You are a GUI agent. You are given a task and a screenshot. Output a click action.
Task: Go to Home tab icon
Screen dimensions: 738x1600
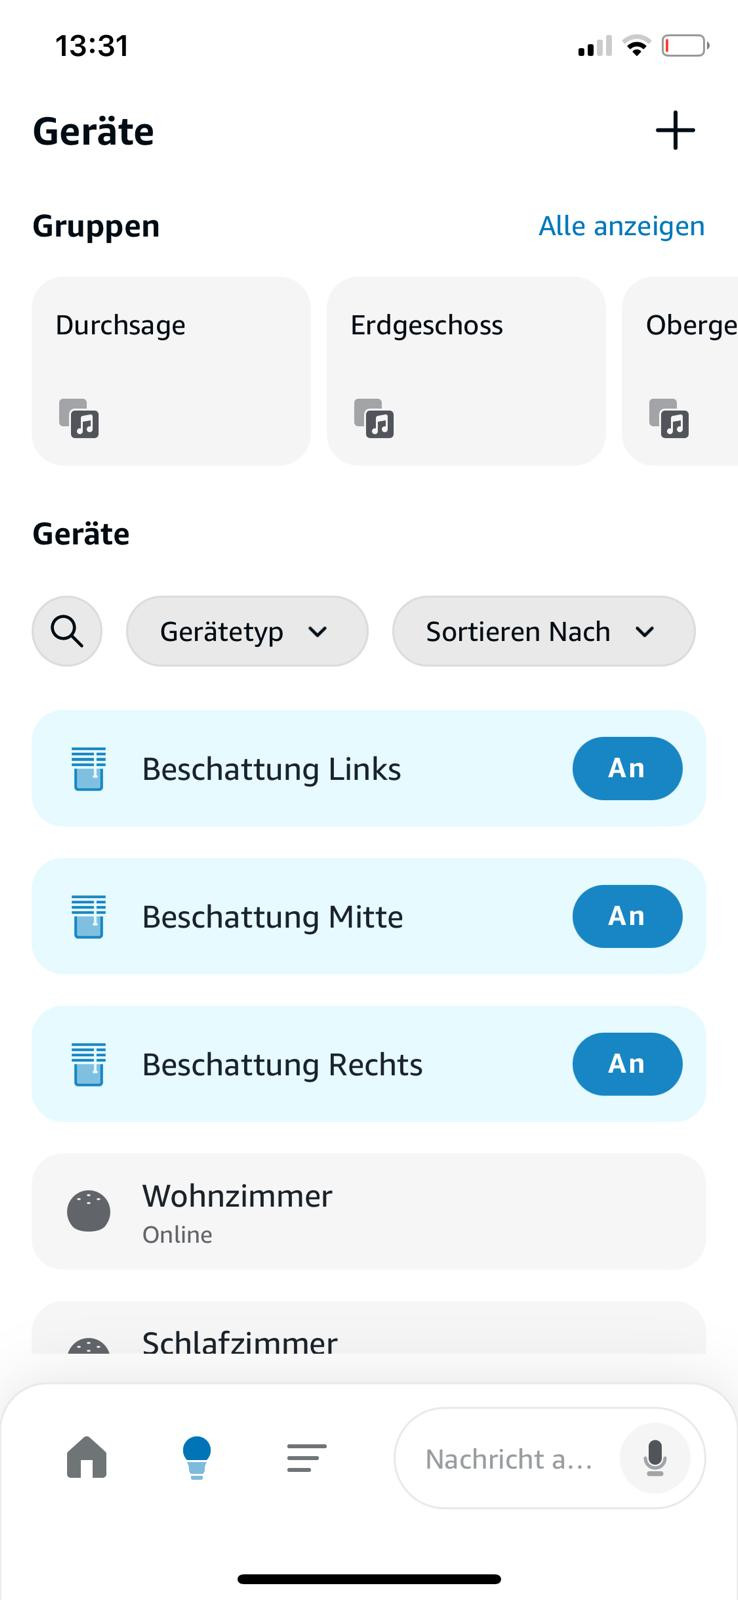click(x=87, y=1457)
